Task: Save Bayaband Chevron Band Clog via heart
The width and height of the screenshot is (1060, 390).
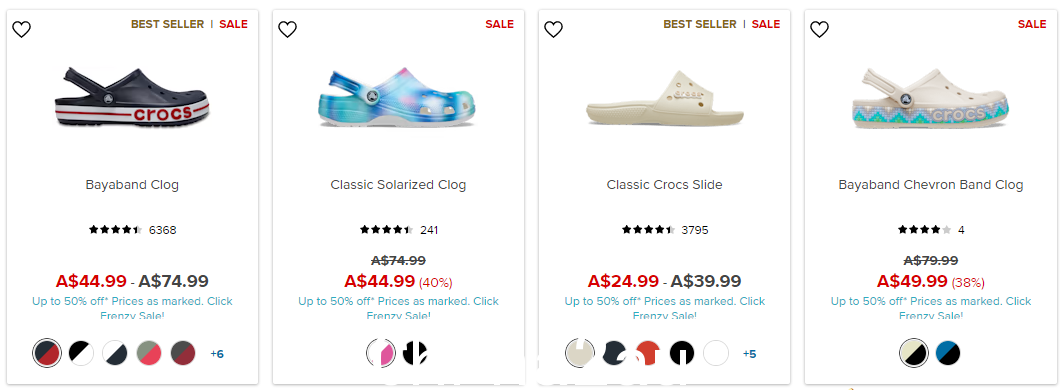Action: [x=819, y=29]
